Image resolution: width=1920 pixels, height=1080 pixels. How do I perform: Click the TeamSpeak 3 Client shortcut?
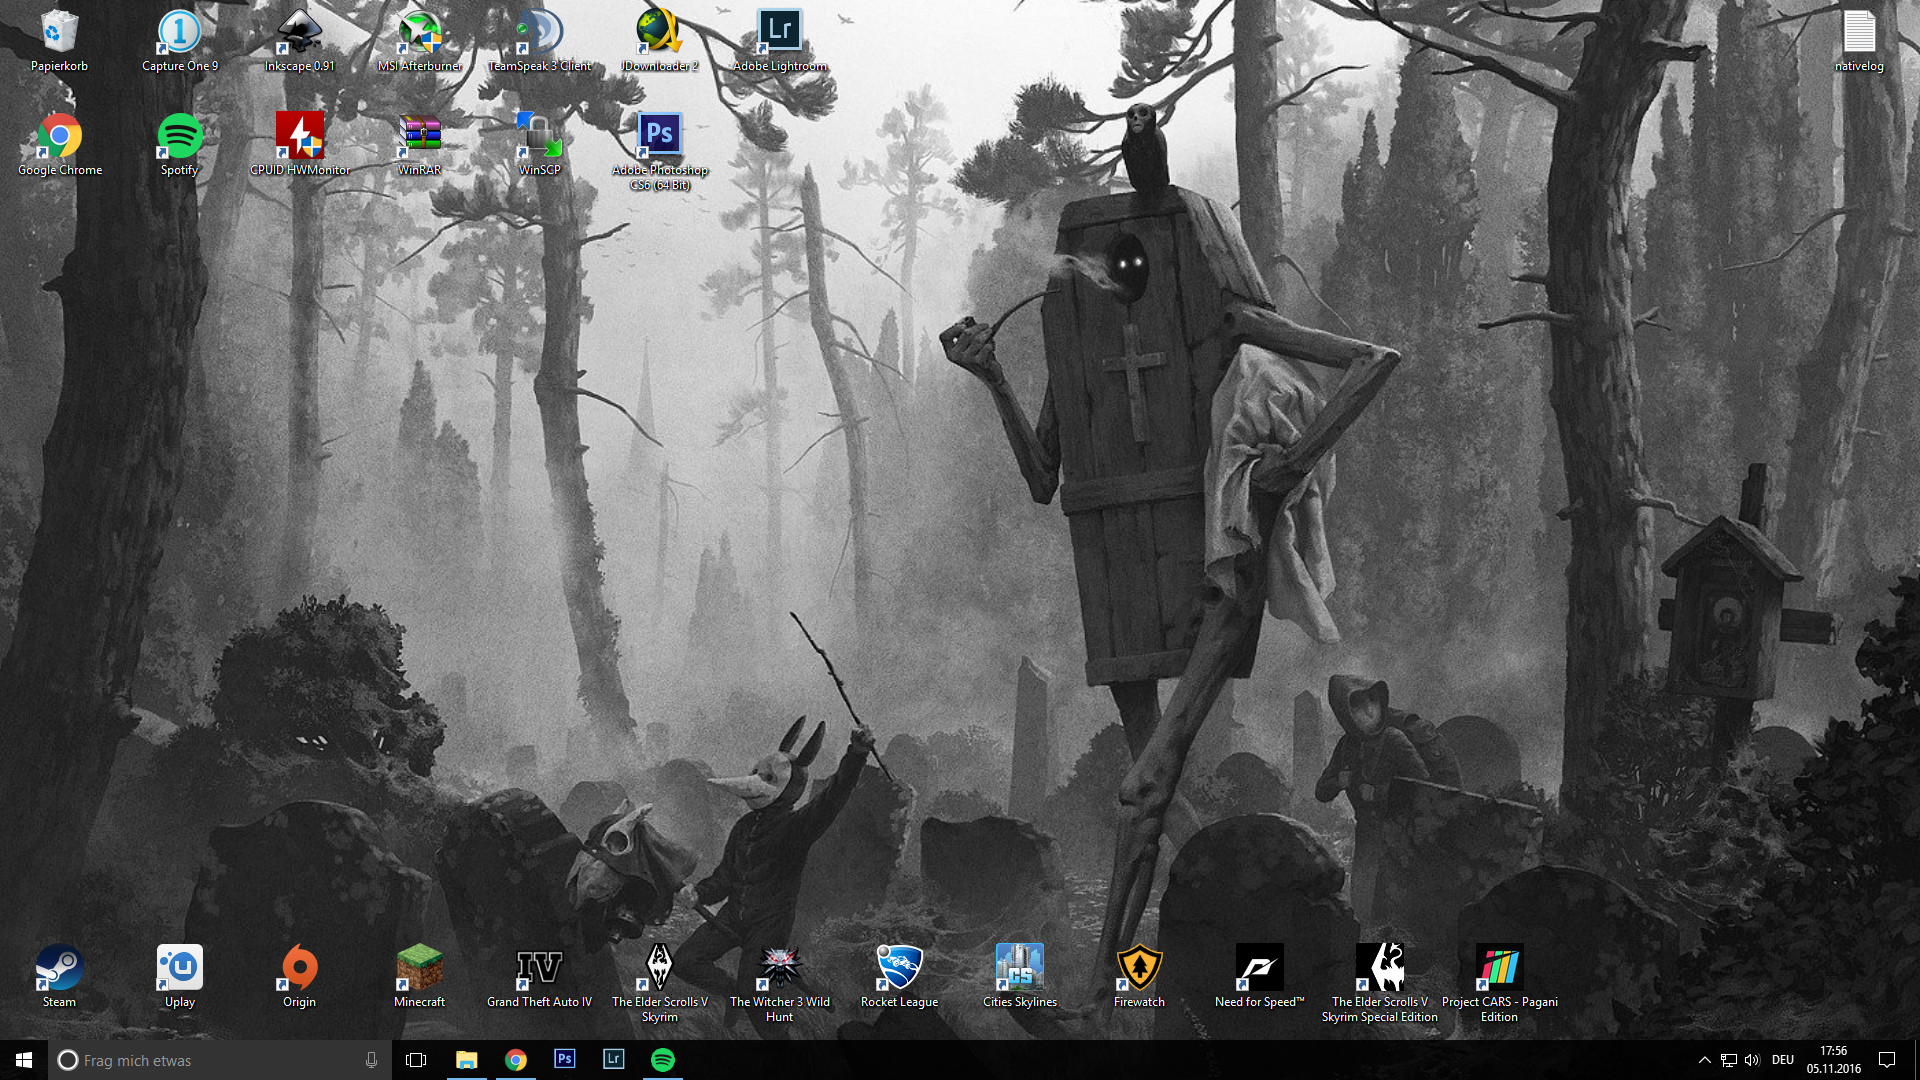click(539, 32)
